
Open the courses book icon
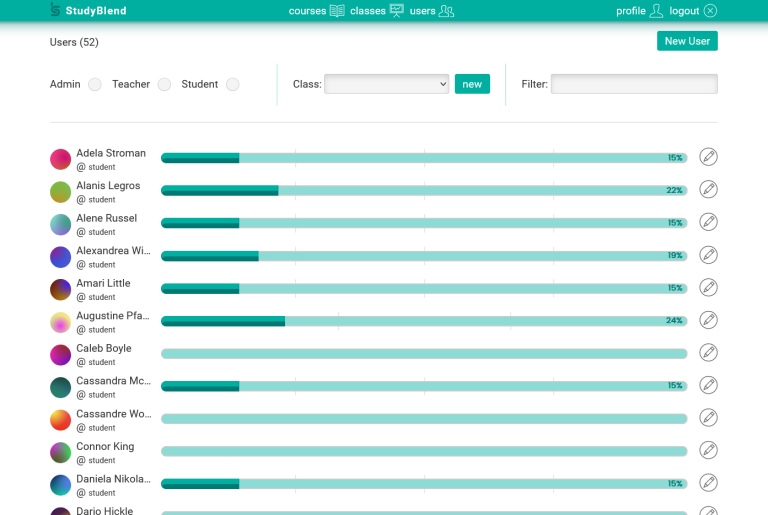point(337,11)
